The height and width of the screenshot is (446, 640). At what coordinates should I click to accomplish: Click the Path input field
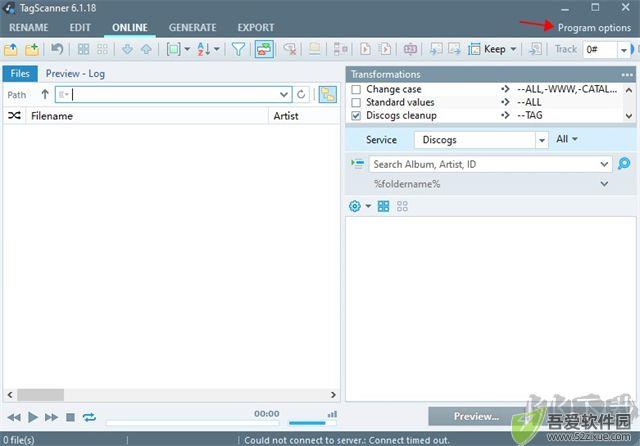(x=173, y=95)
